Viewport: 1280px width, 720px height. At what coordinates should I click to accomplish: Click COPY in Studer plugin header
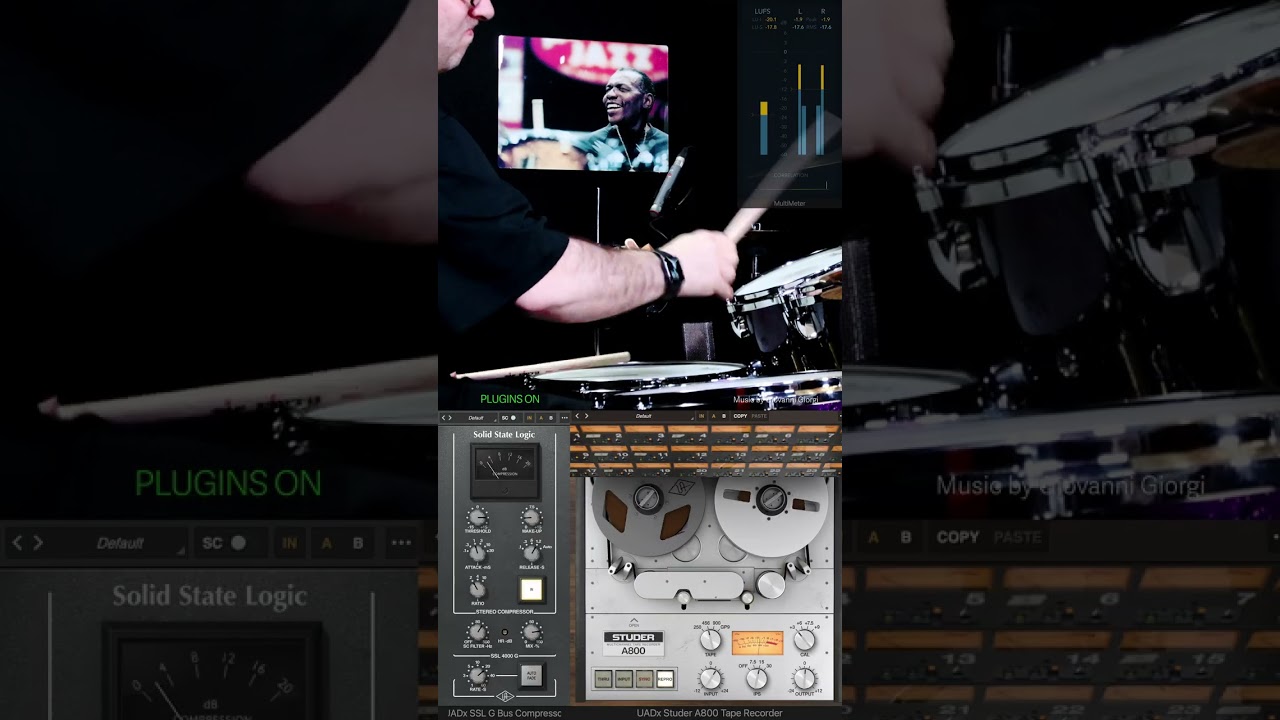pyautogui.click(x=740, y=416)
